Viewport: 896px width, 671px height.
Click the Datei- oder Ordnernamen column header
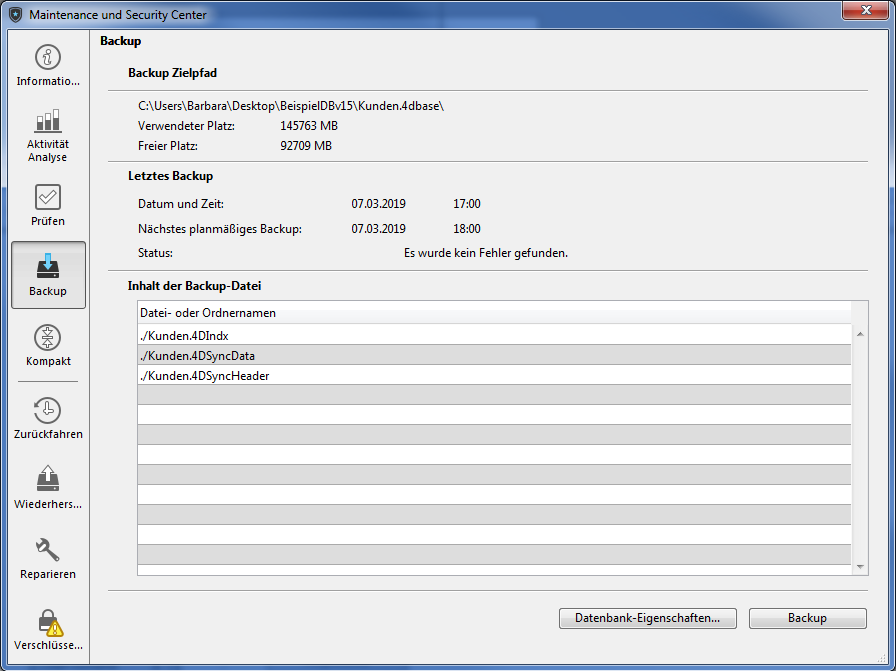tap(494, 312)
